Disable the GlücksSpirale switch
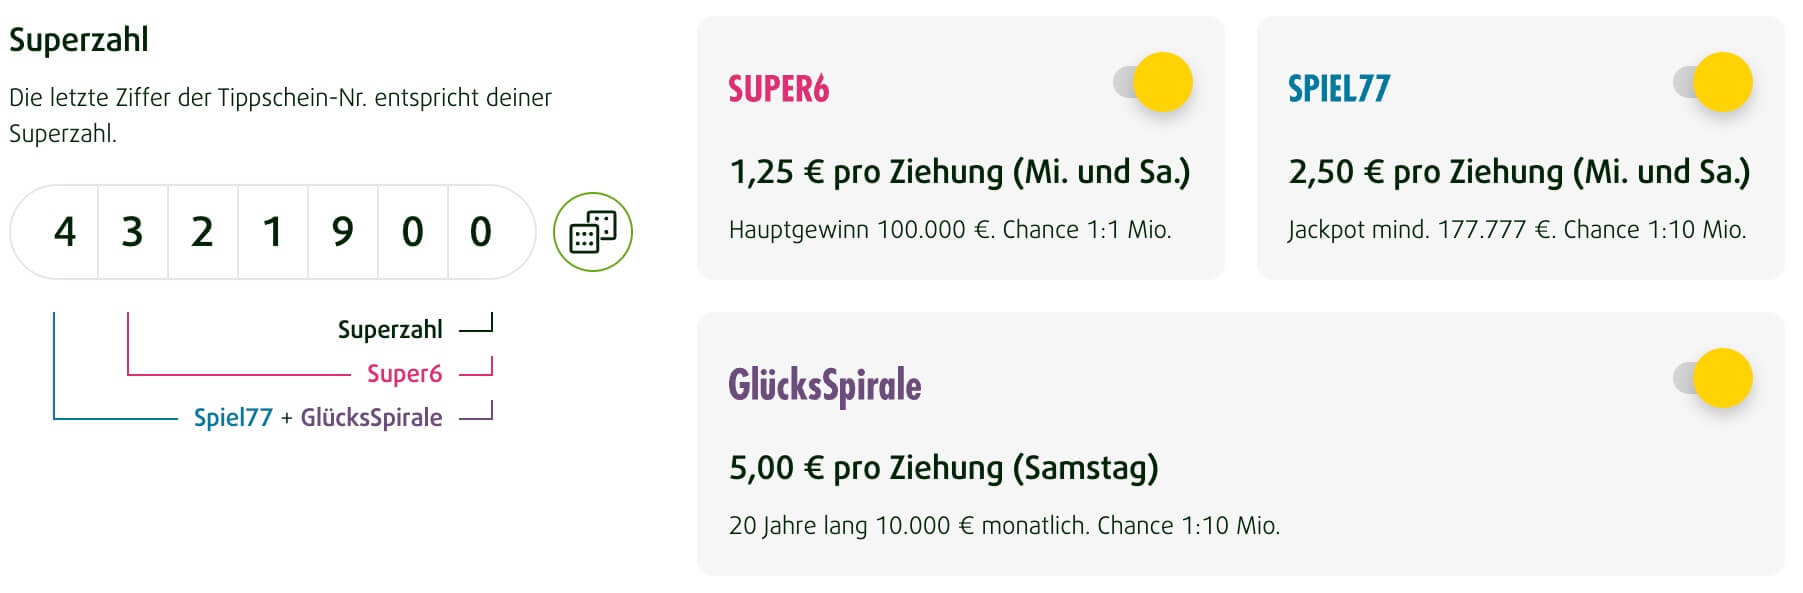This screenshot has width=1803, height=593. [x=1714, y=378]
